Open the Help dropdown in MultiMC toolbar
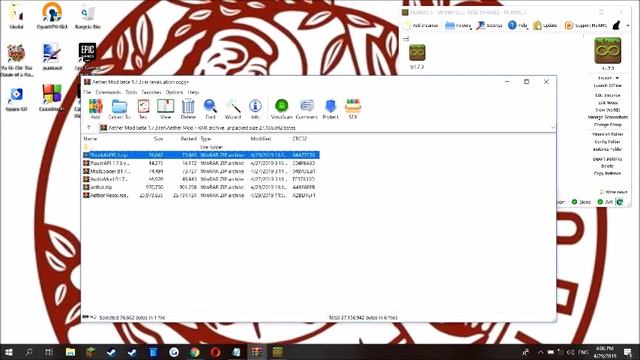This screenshot has width=640, height=360. click(518, 25)
